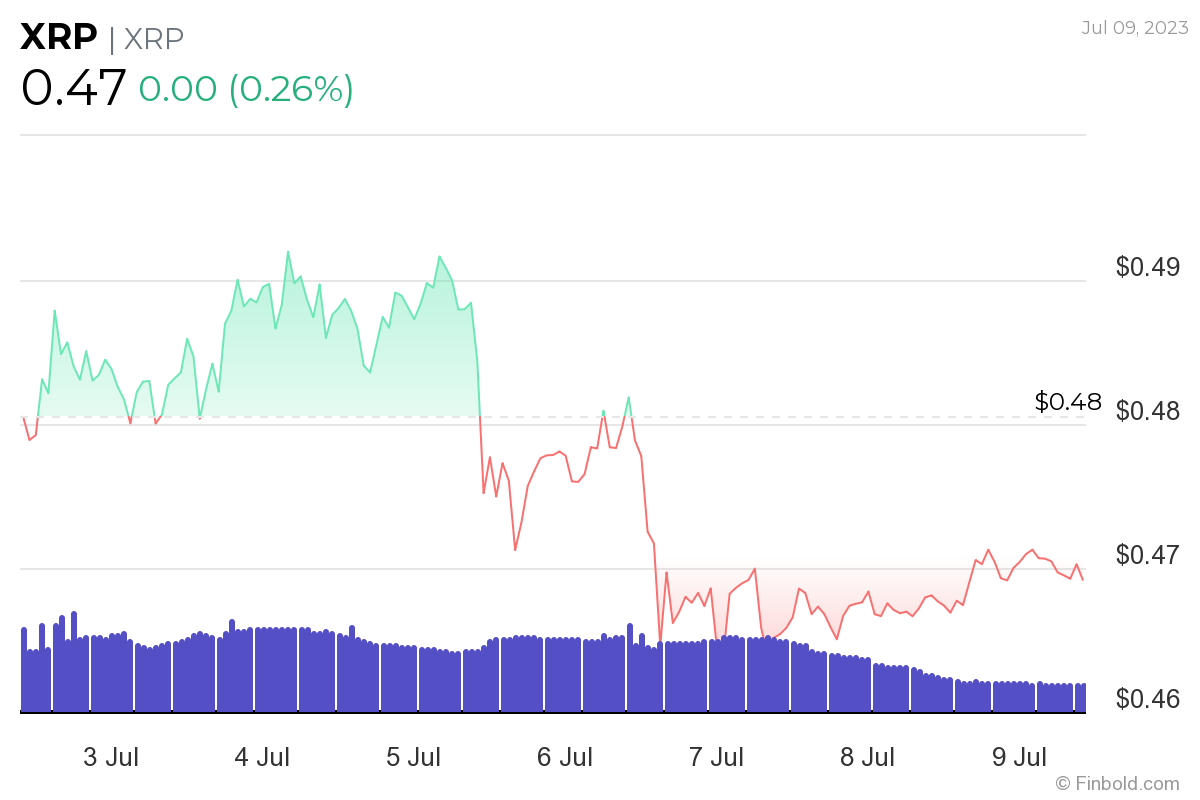This screenshot has height=800, width=1200.
Task: Click the green percentage change (0.26%)
Action: tap(290, 90)
